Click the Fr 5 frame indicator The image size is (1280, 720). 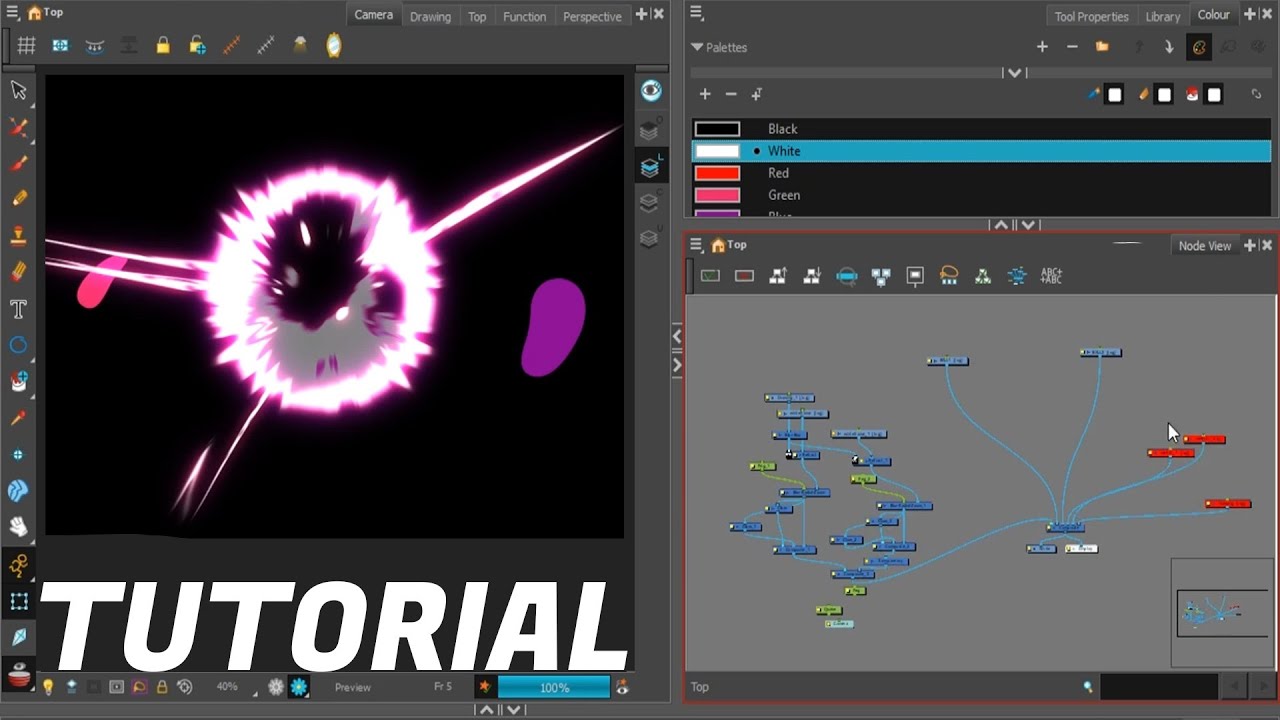point(443,687)
